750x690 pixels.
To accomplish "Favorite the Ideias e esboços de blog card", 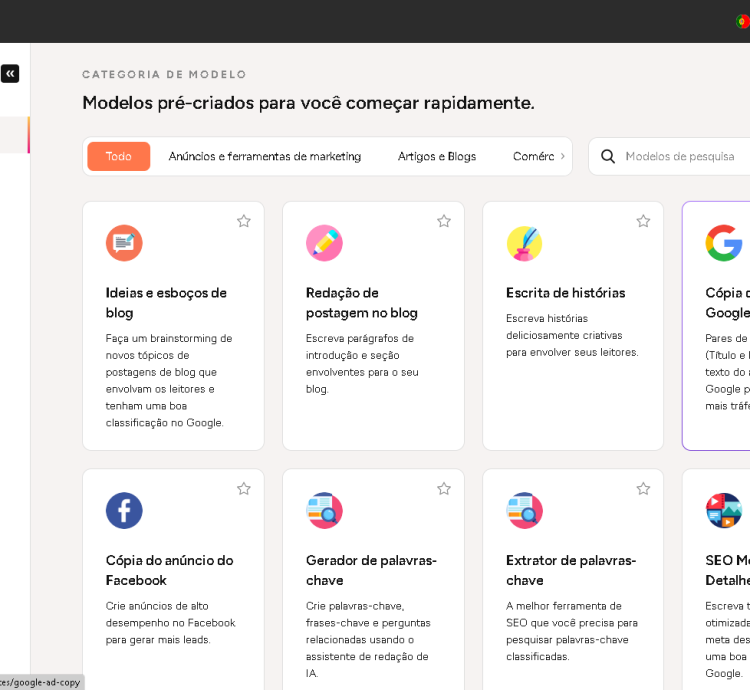I will (244, 221).
